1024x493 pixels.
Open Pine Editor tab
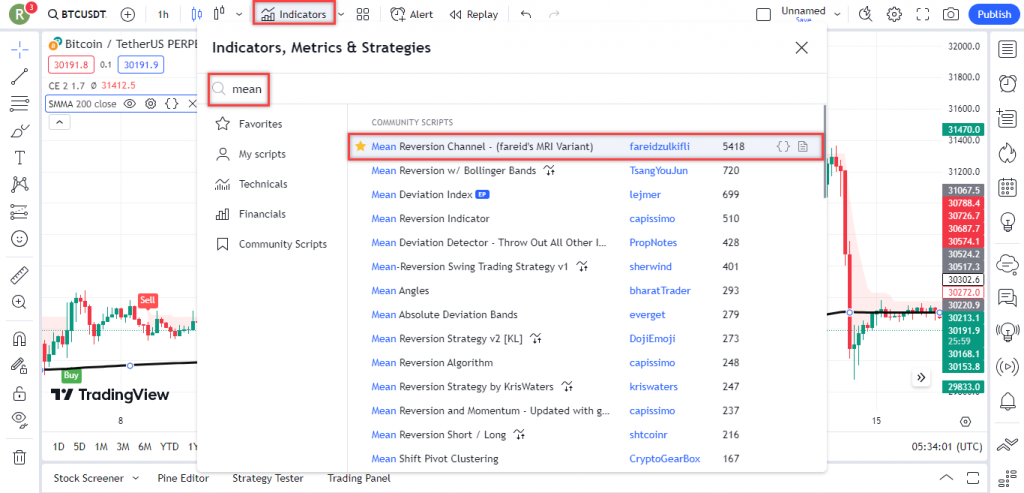pyautogui.click(x=184, y=478)
